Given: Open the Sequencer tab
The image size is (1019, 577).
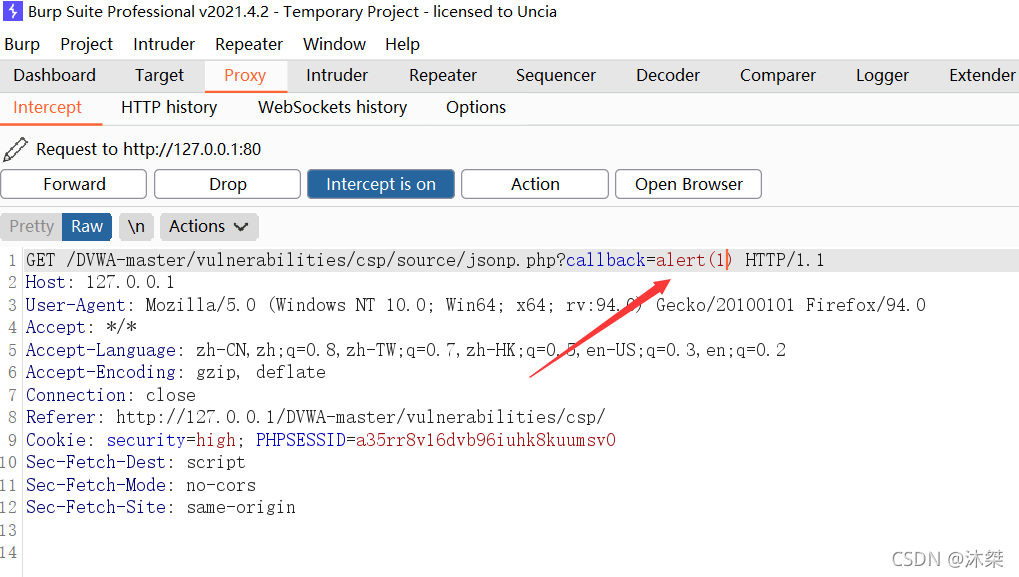Looking at the screenshot, I should (556, 76).
